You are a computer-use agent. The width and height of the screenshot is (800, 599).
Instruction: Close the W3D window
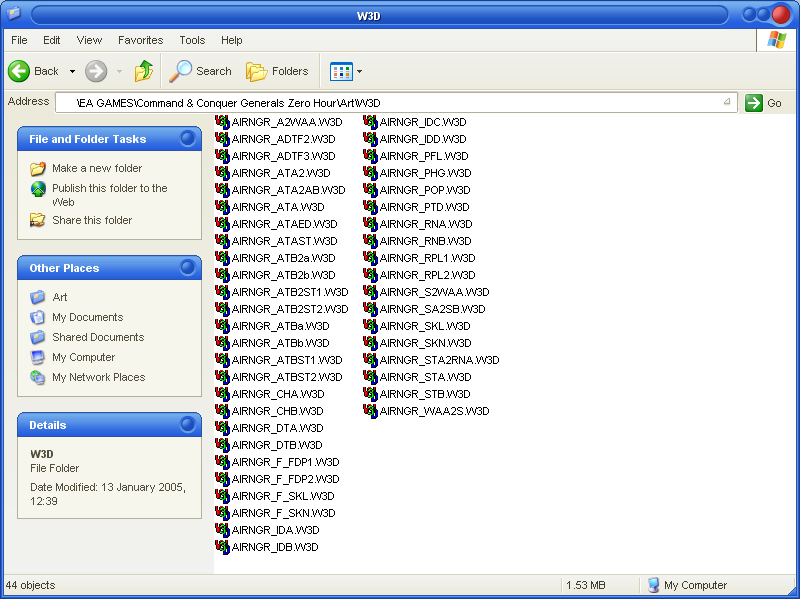[781, 14]
